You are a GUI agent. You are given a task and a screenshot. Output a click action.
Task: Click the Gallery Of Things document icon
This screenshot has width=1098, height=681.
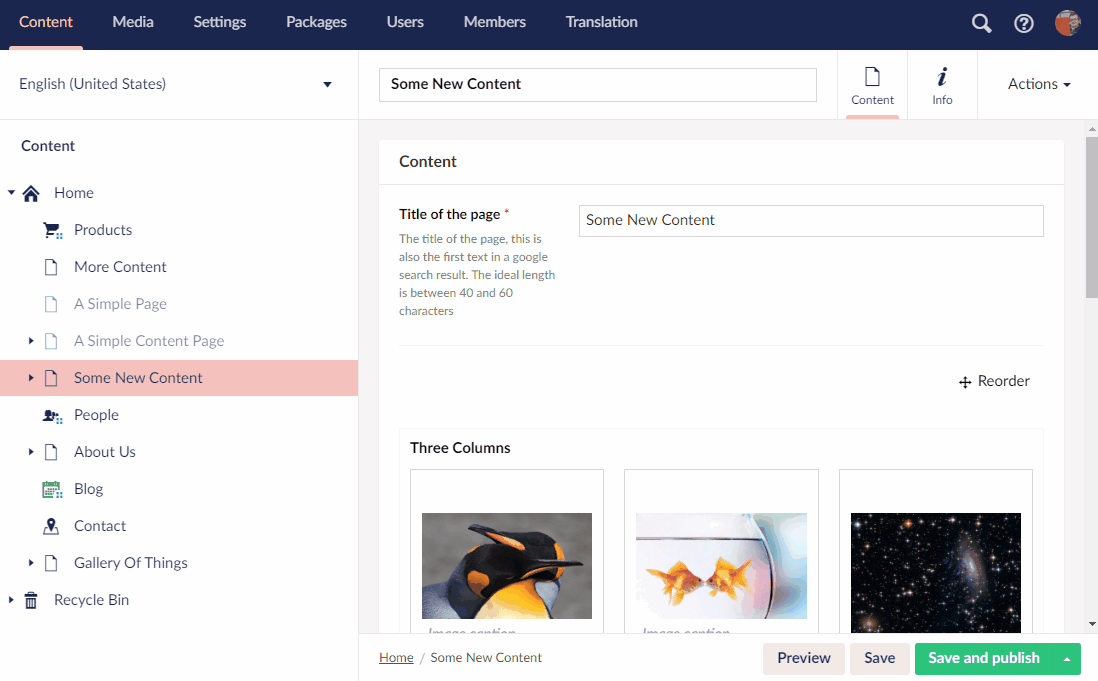pyautogui.click(x=51, y=563)
